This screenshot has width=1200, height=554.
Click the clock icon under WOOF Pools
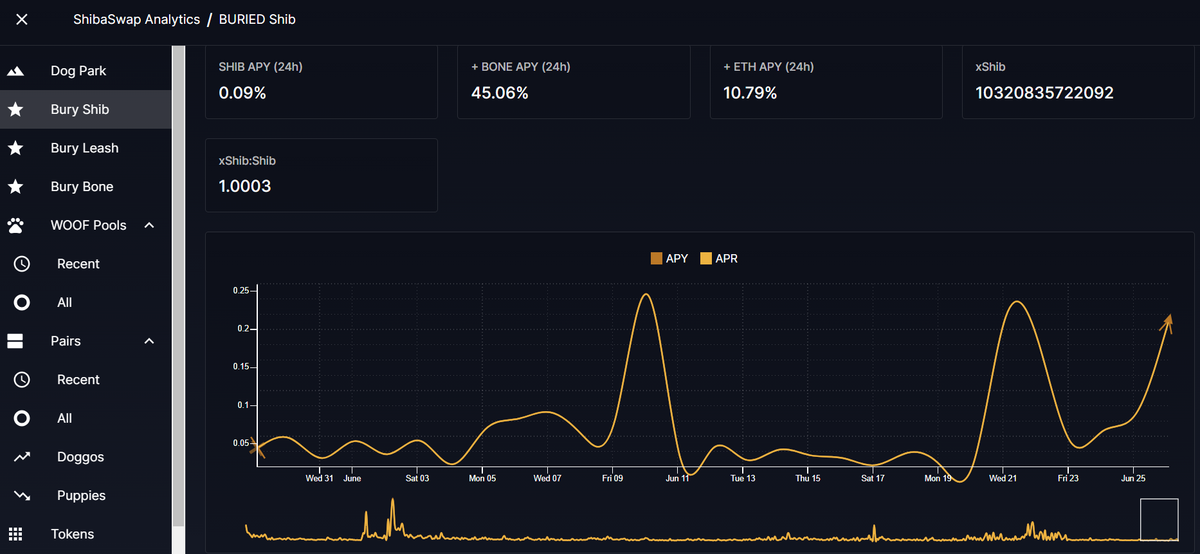22,264
